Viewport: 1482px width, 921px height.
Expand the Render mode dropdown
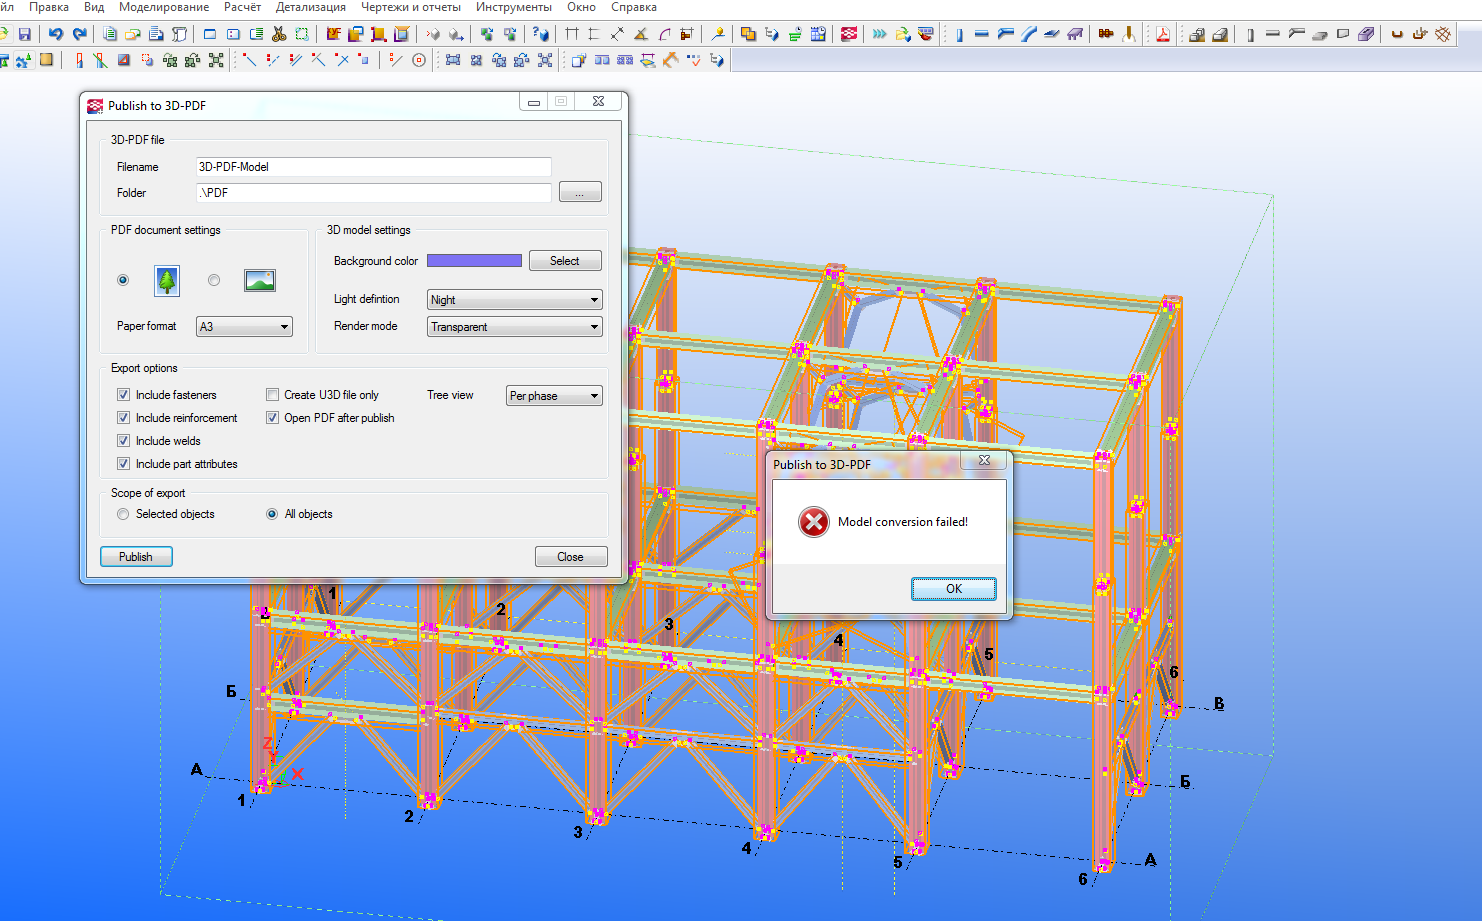[x=514, y=327]
